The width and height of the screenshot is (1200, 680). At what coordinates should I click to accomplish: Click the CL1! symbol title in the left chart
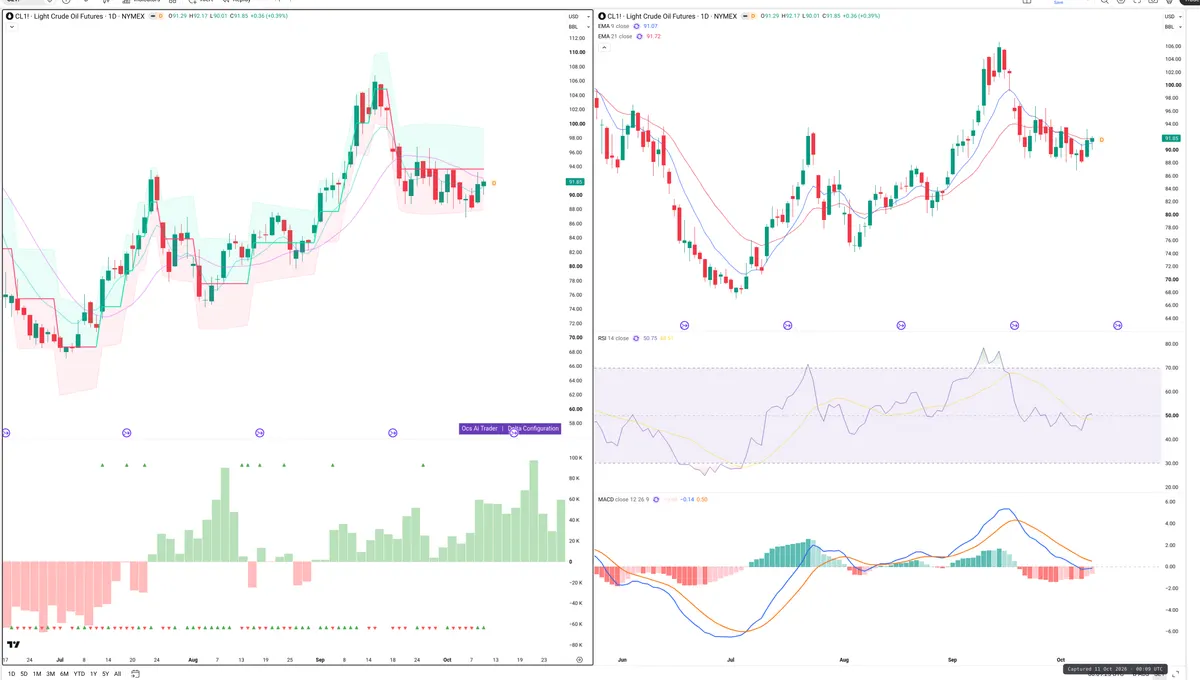[80, 16]
